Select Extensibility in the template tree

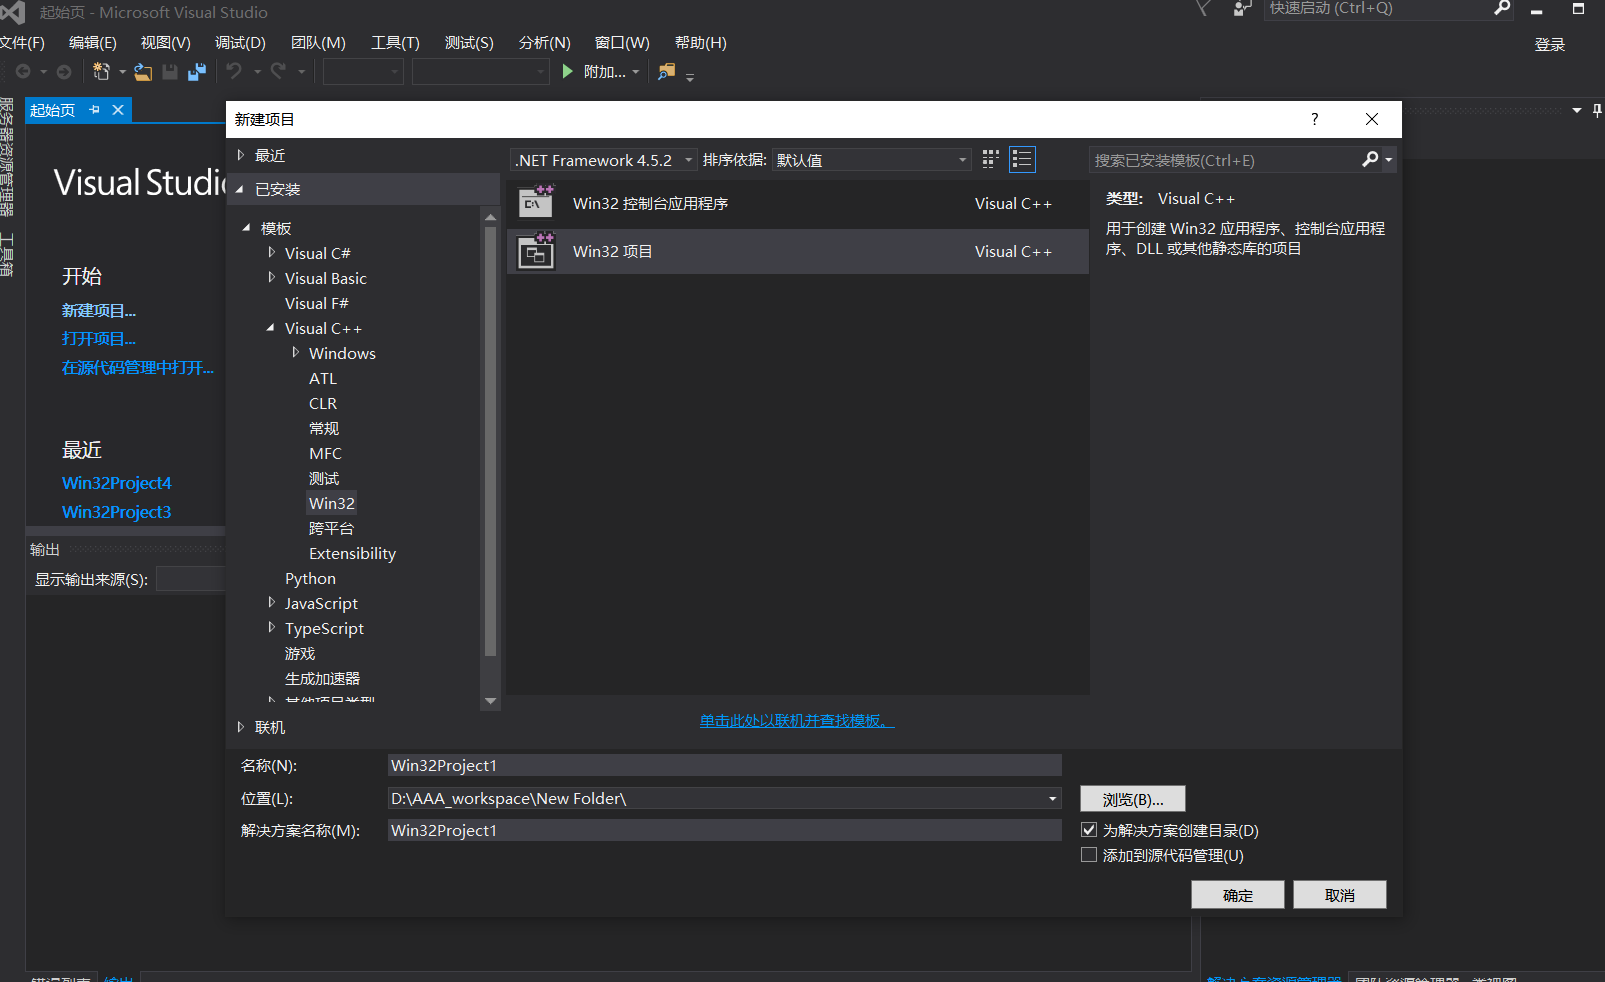[352, 553]
